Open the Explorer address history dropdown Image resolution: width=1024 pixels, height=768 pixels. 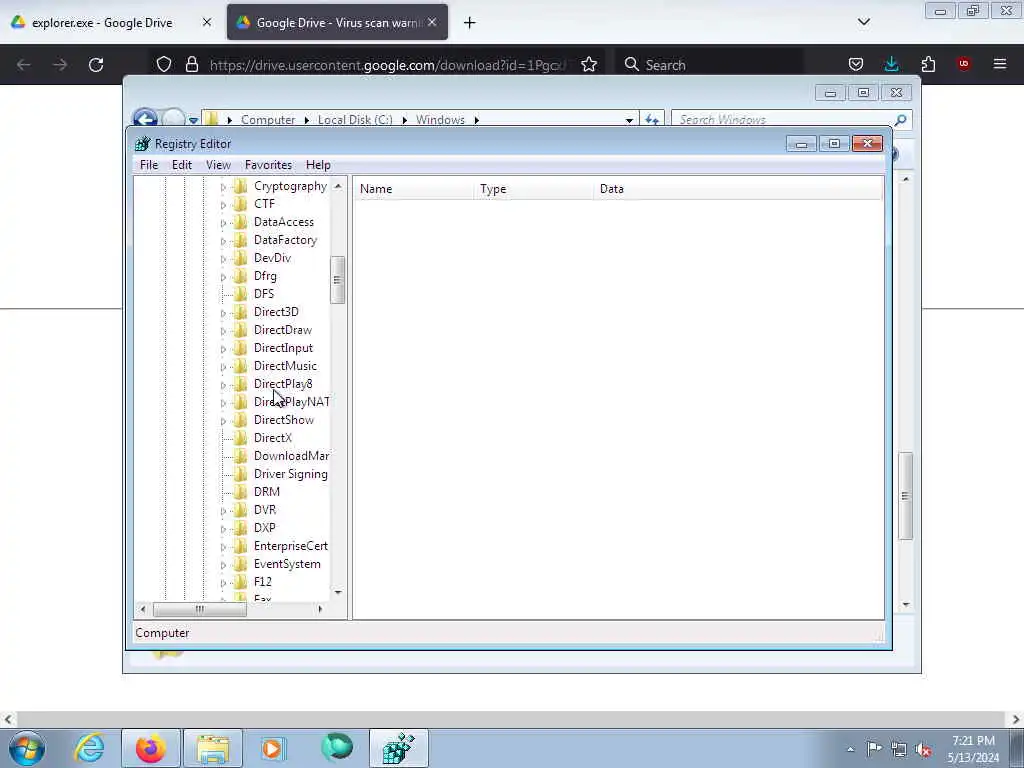(x=629, y=120)
